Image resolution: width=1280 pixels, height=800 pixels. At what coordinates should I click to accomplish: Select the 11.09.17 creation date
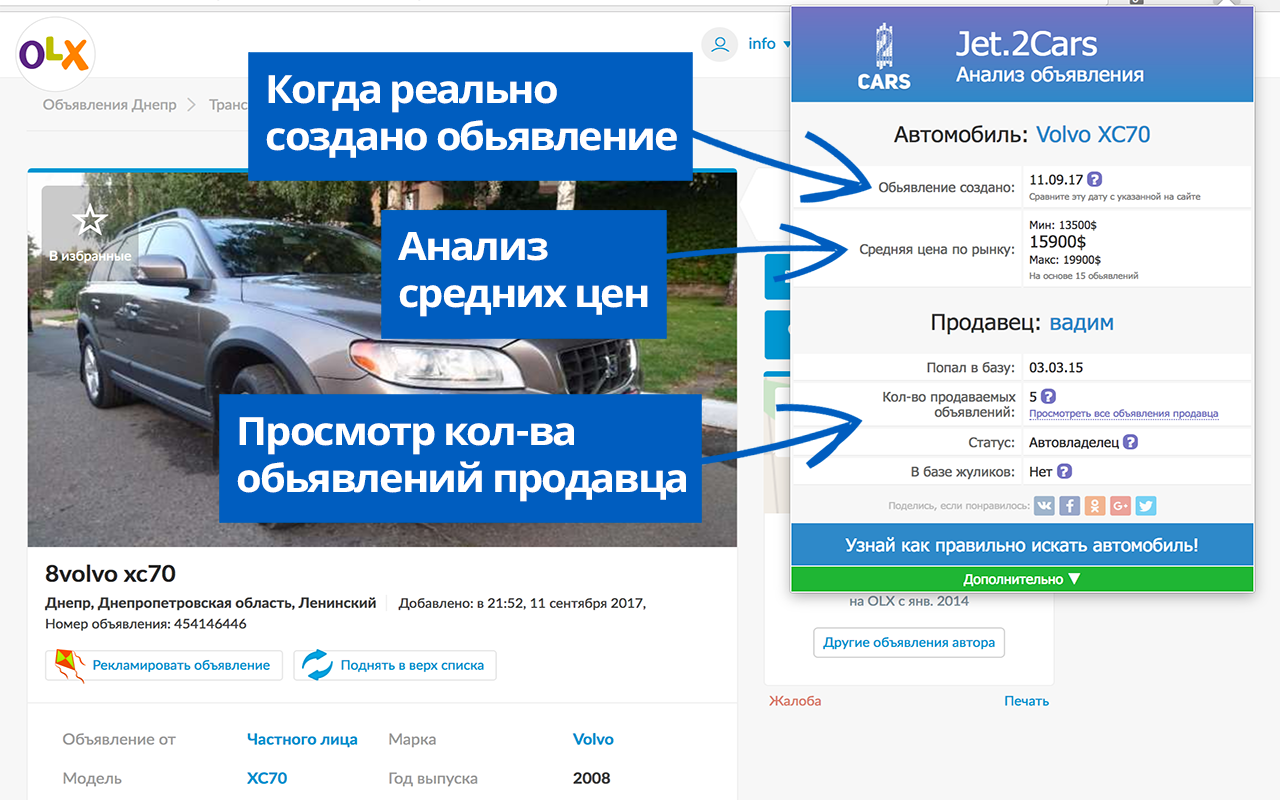click(1056, 180)
